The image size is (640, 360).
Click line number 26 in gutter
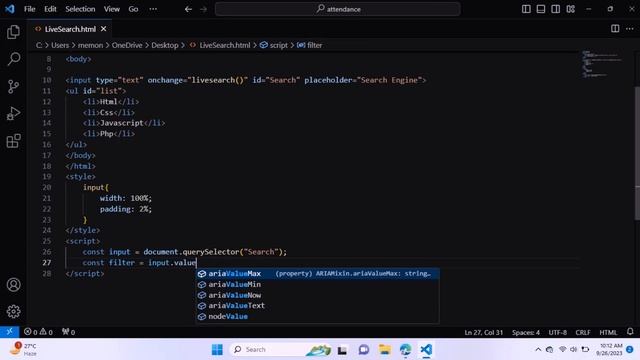(47, 252)
